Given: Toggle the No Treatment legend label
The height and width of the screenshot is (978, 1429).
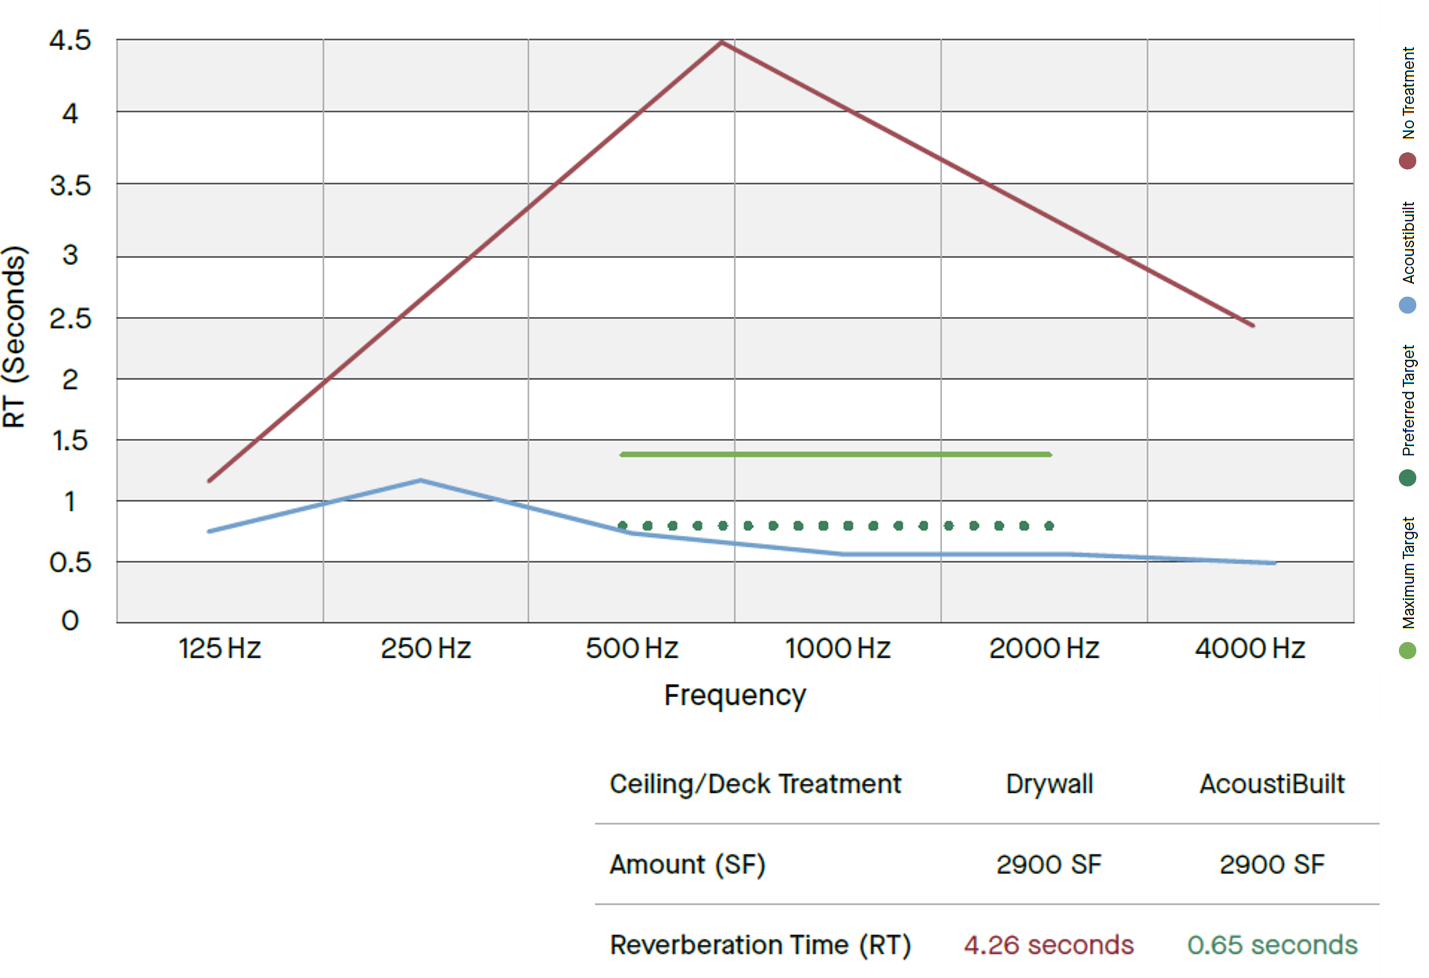Looking at the screenshot, I should pyautogui.click(x=1408, y=93).
